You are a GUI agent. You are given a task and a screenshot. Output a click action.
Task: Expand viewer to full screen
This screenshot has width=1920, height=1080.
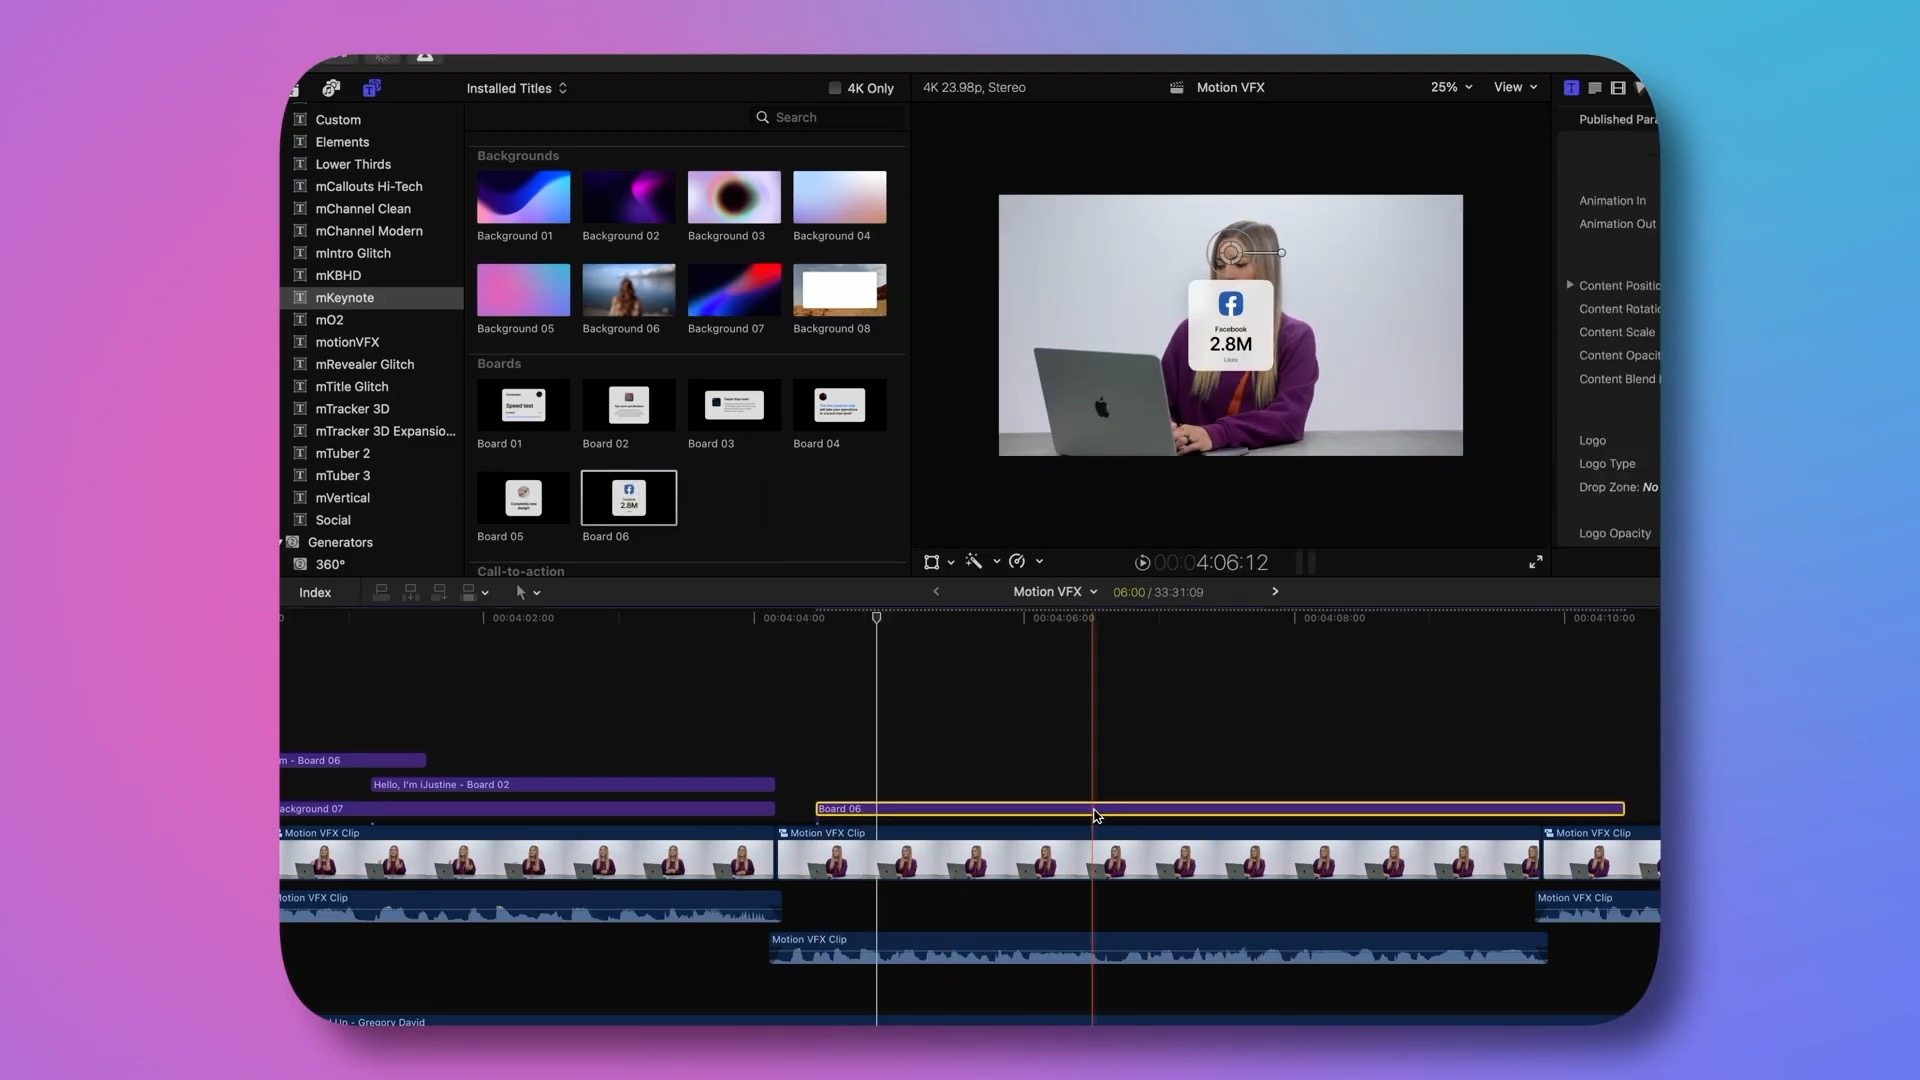tap(1535, 562)
